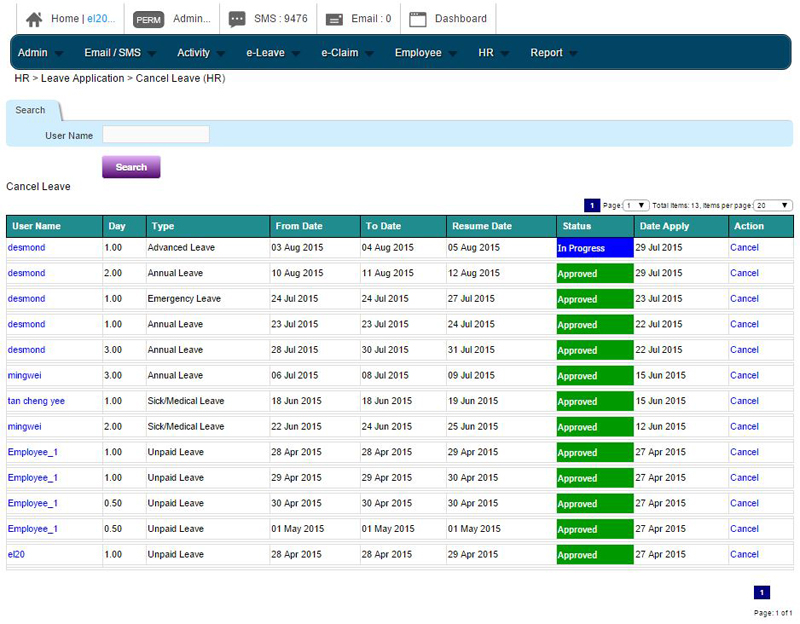Click the el20 link beside Home
Screen dimensions: 800x624
101,19
